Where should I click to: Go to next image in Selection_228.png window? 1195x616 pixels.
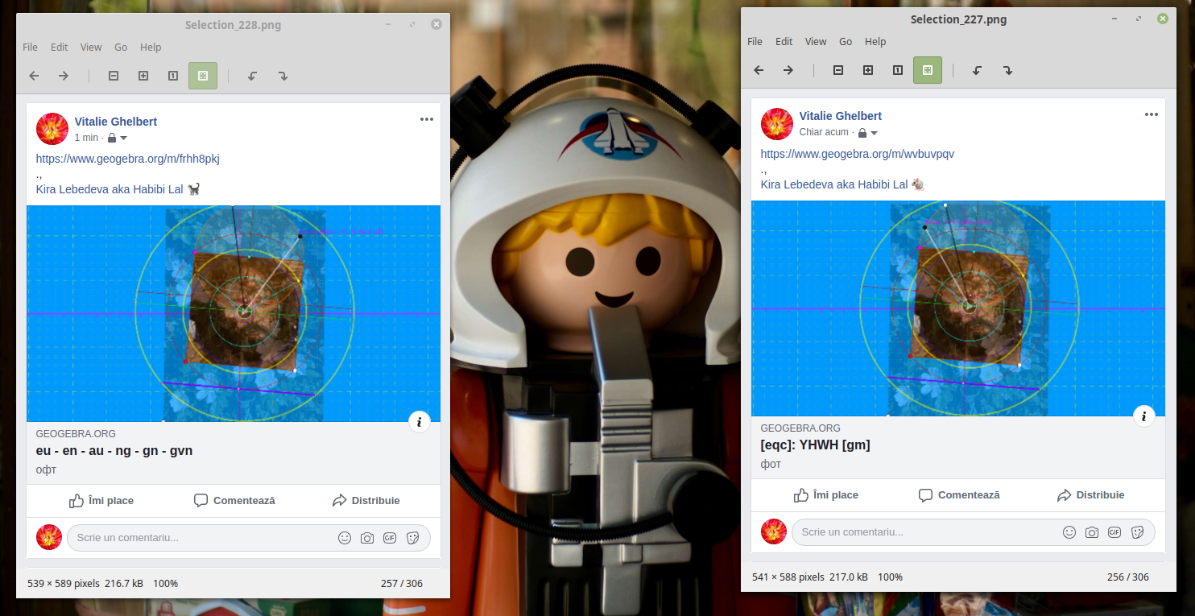(x=63, y=75)
